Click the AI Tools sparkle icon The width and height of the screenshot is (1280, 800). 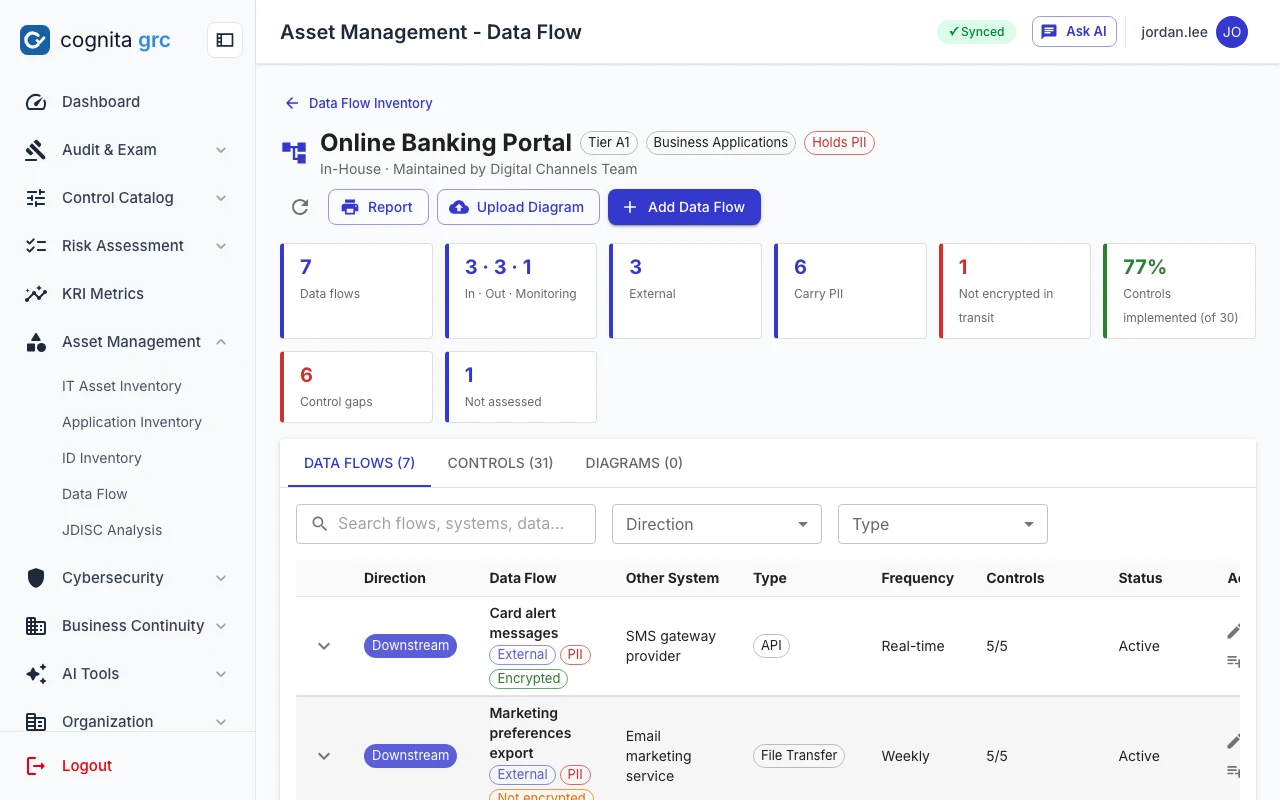click(x=36, y=674)
